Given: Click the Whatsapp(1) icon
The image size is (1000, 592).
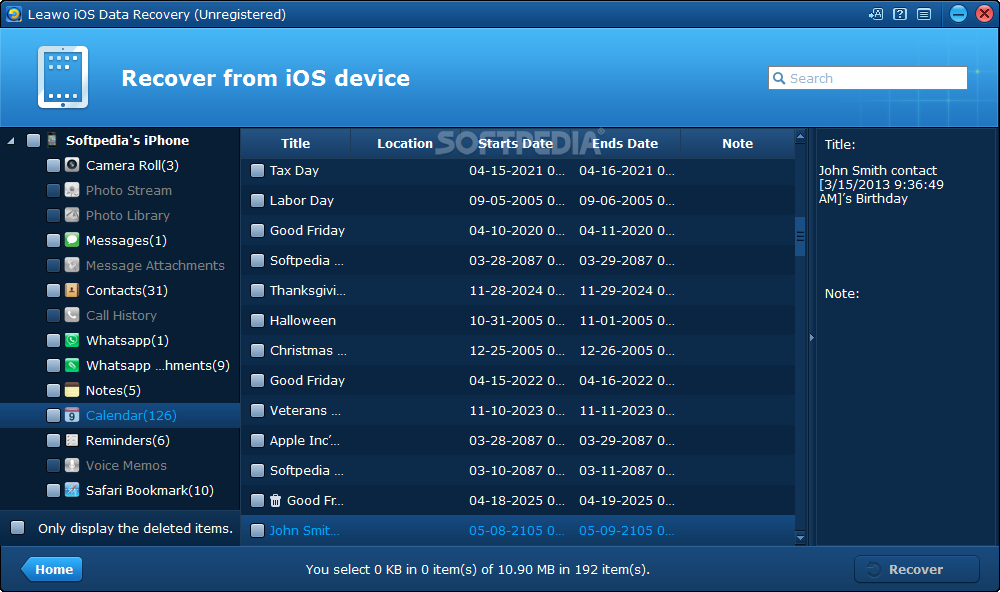Looking at the screenshot, I should click(x=72, y=340).
